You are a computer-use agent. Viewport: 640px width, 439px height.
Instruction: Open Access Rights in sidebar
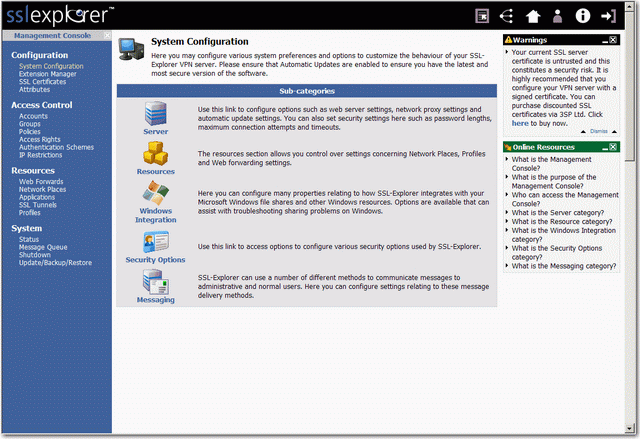click(40, 140)
